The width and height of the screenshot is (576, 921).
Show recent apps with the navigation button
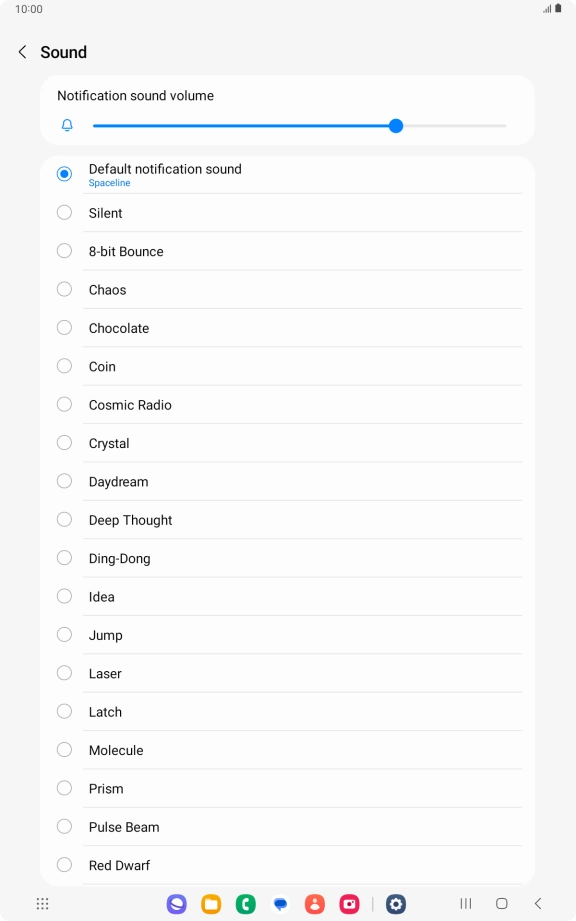(466, 903)
